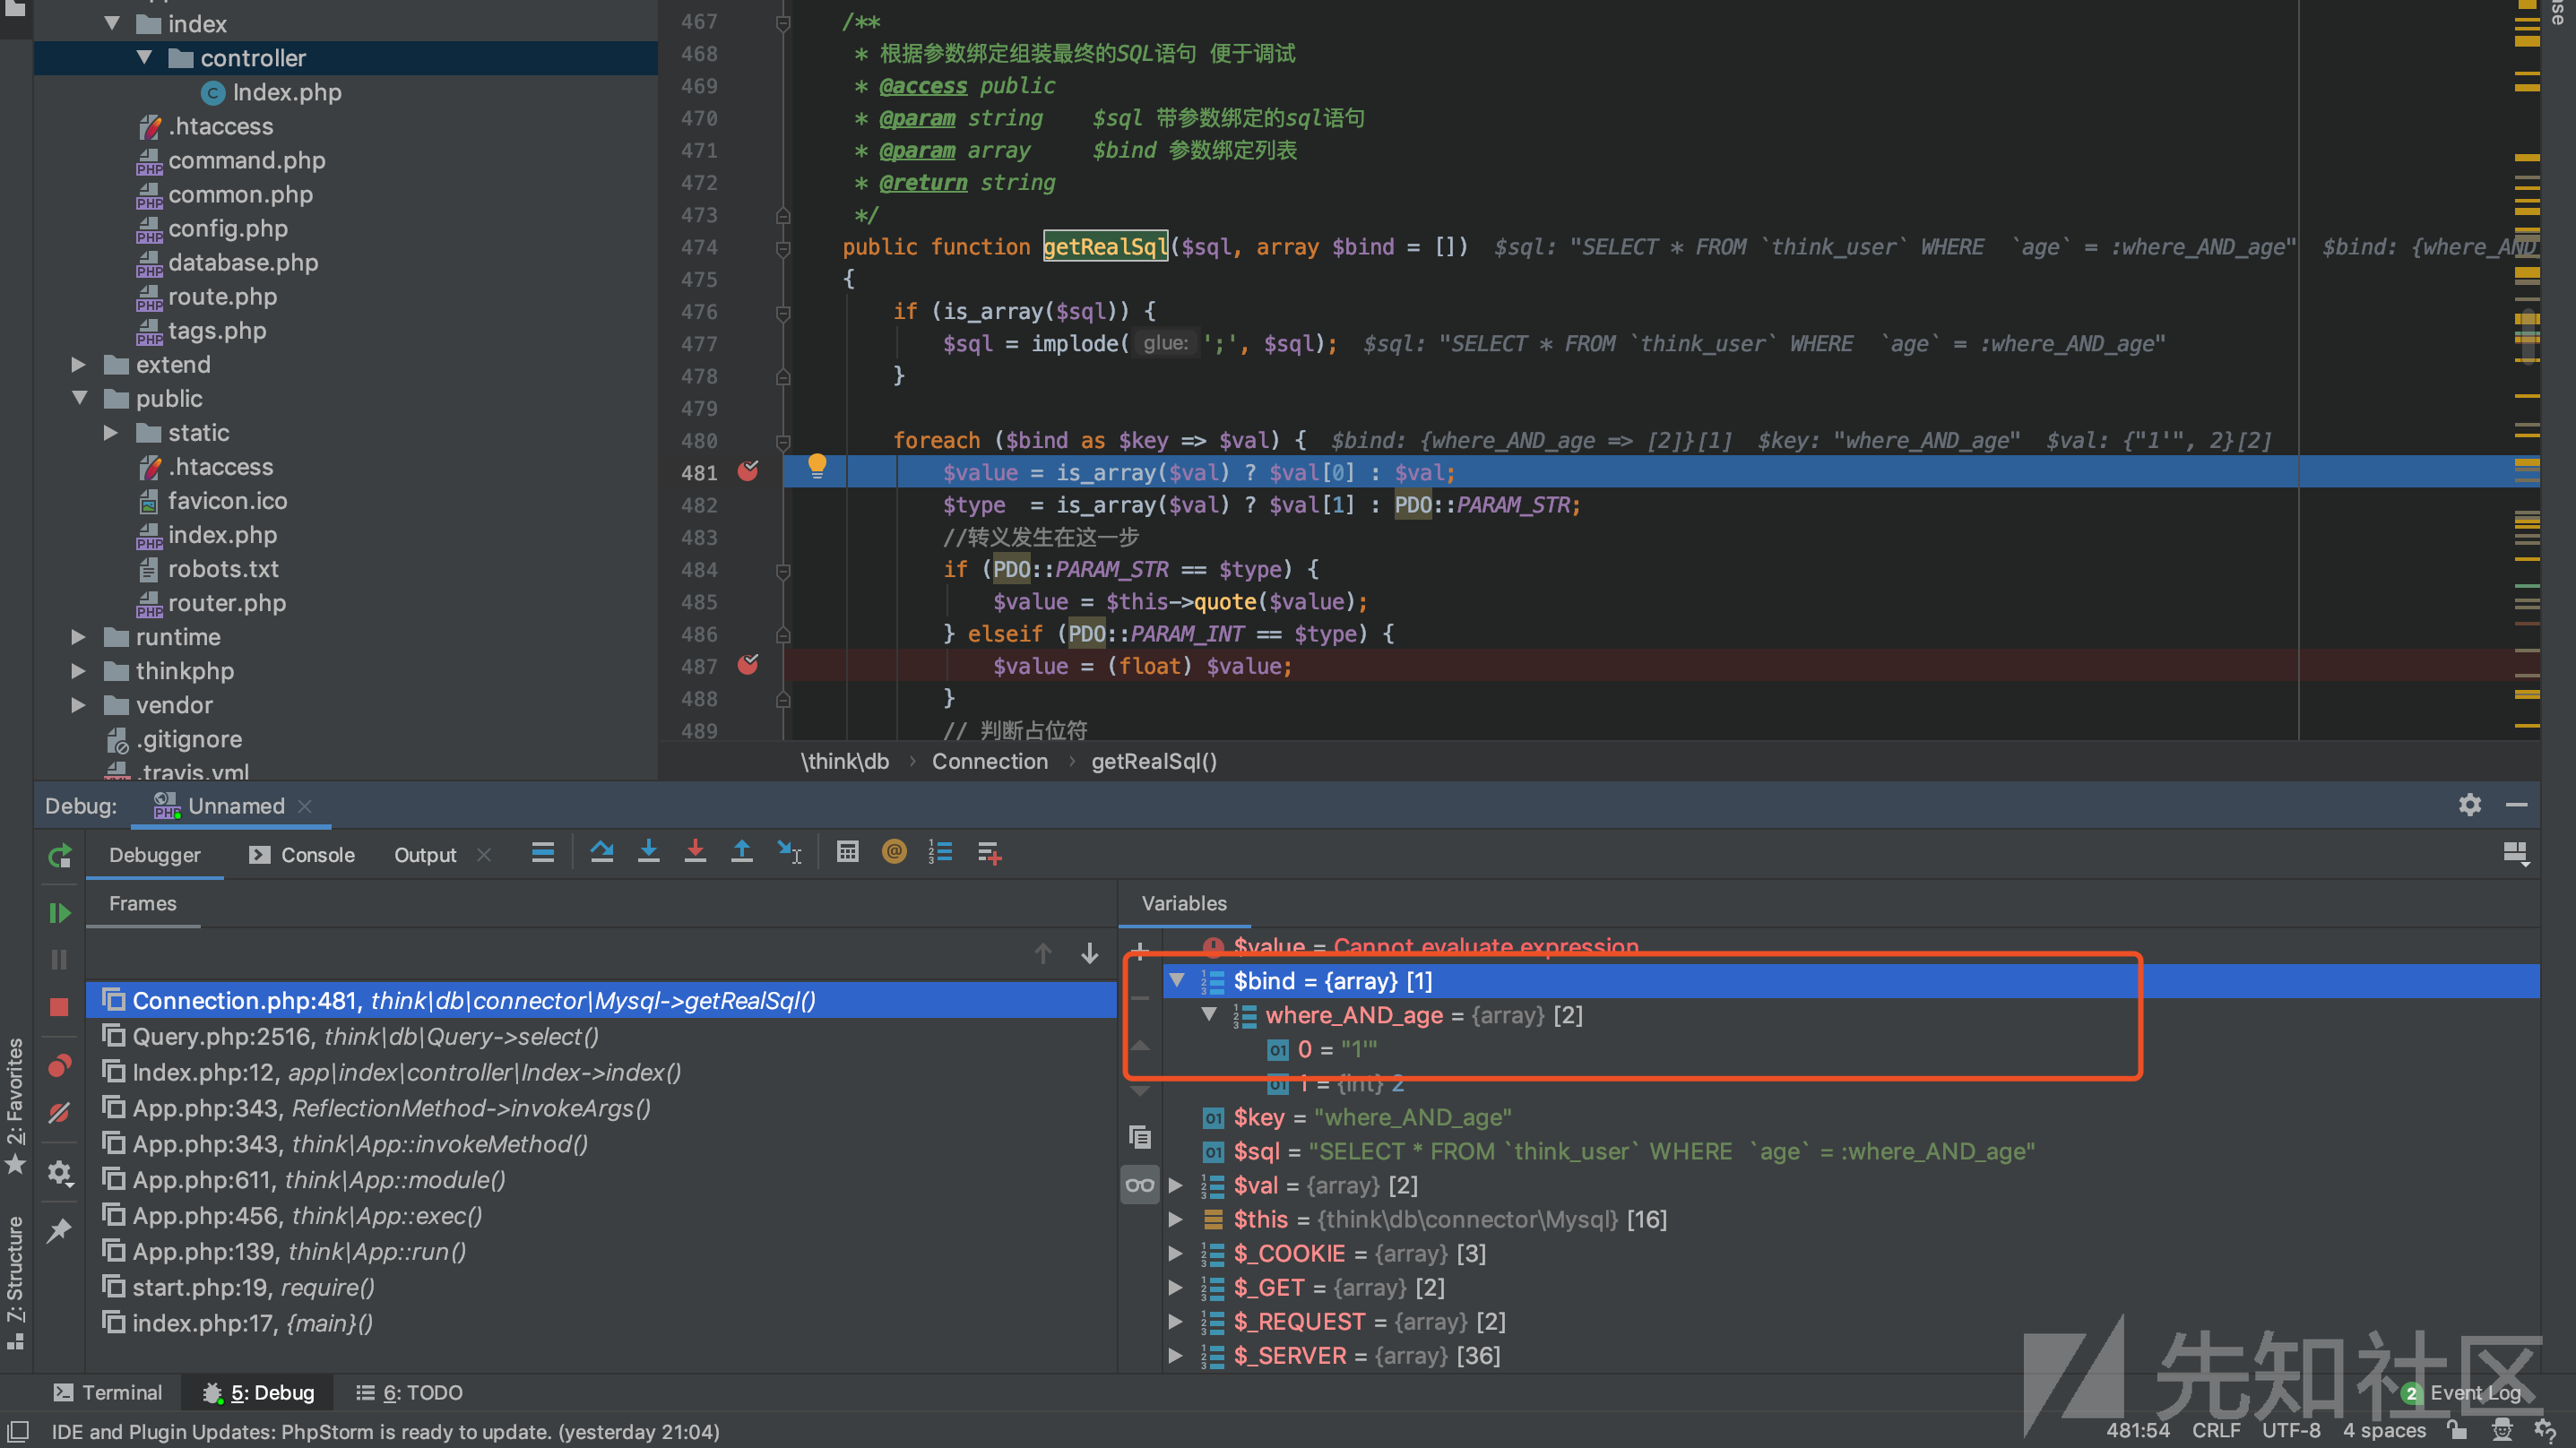Image resolution: width=2576 pixels, height=1448 pixels.
Task: Stop the debug session
Action: pyautogui.click(x=59, y=1007)
